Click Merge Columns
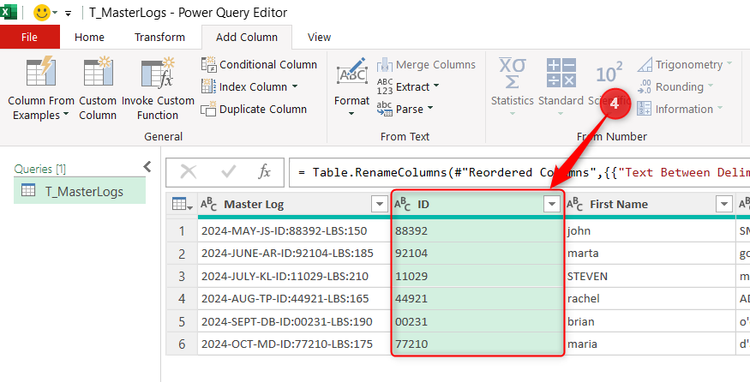750x382 pixels. (x=426, y=65)
